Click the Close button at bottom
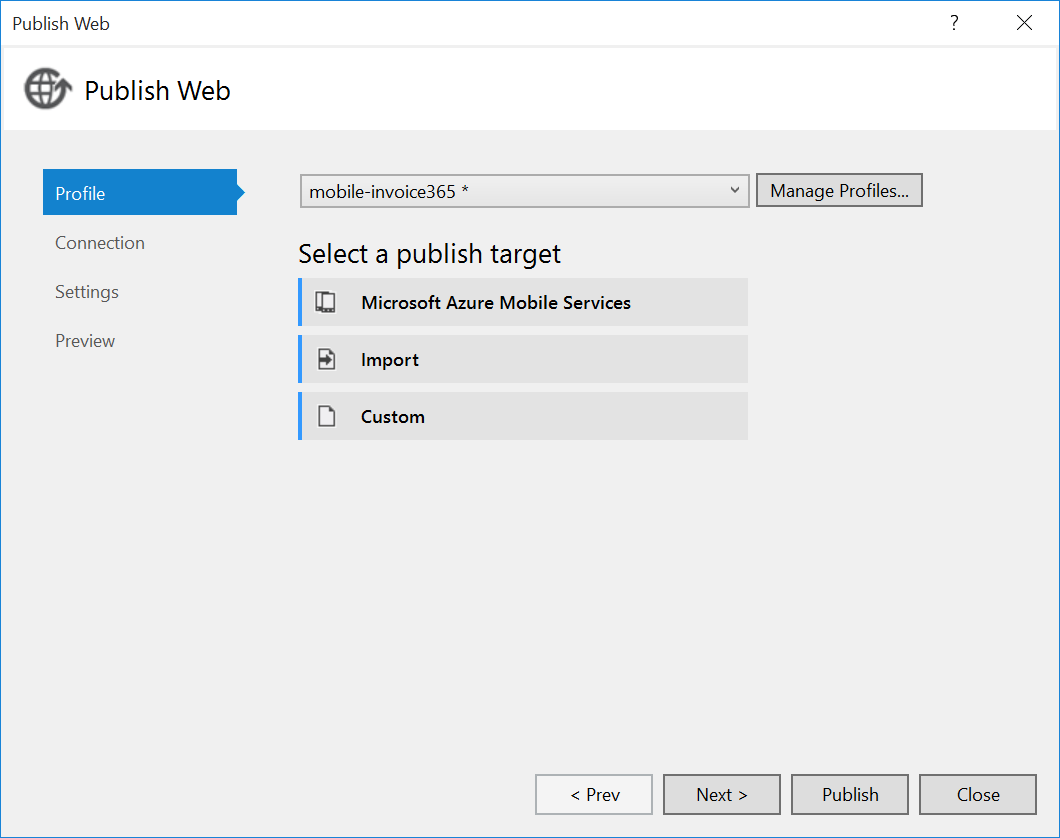Viewport: 1060px width, 838px height. pos(978,795)
